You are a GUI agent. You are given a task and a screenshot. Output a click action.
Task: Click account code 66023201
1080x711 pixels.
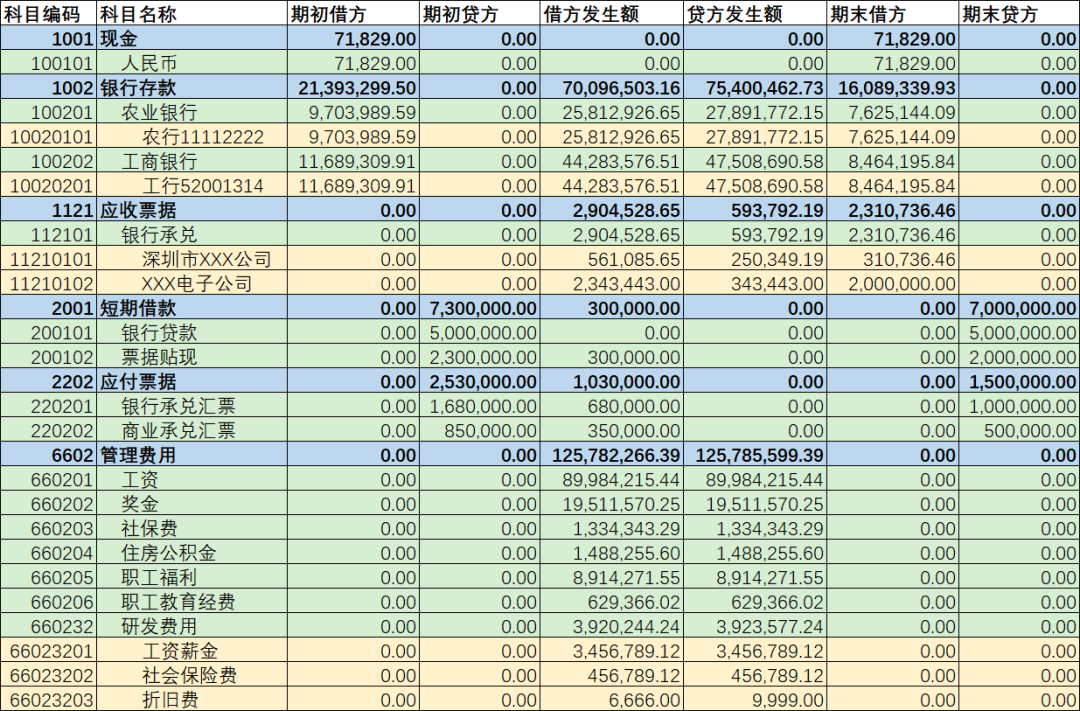[48, 650]
